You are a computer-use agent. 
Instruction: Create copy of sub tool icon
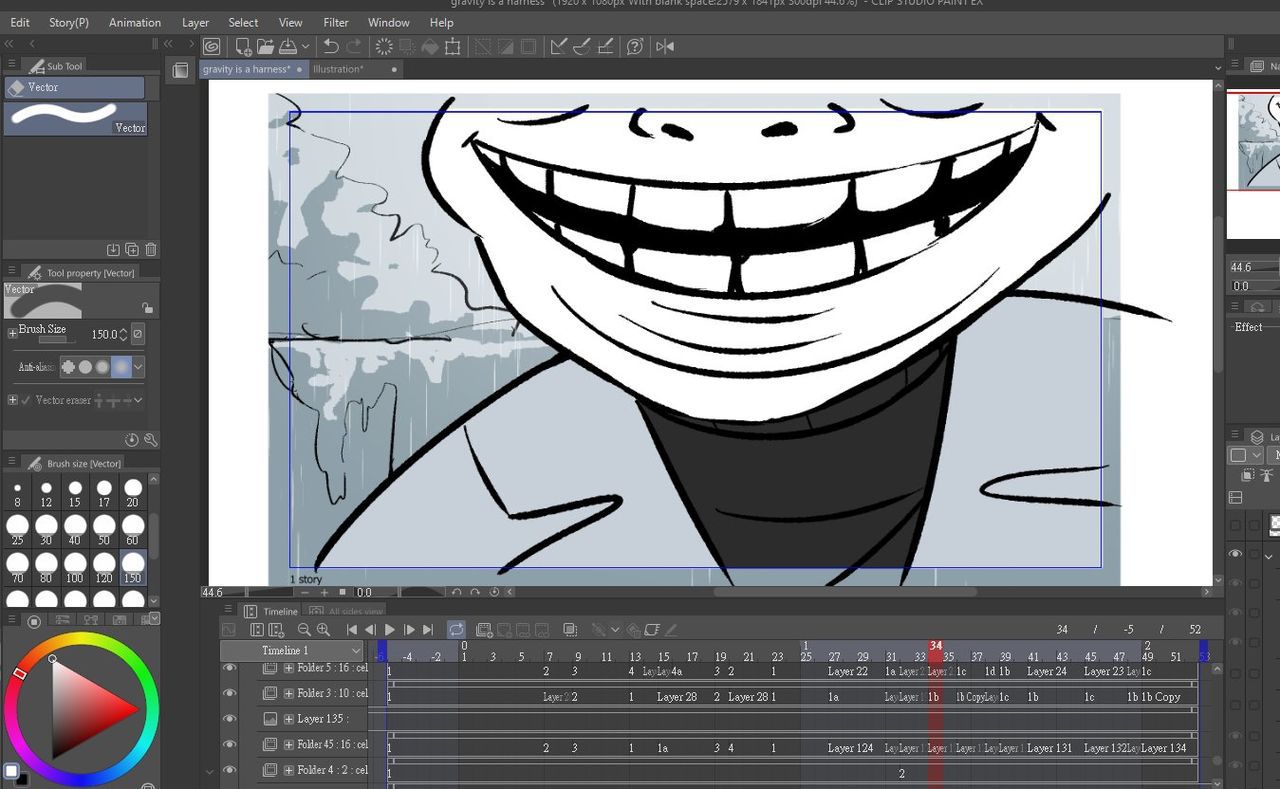pyautogui.click(x=132, y=250)
